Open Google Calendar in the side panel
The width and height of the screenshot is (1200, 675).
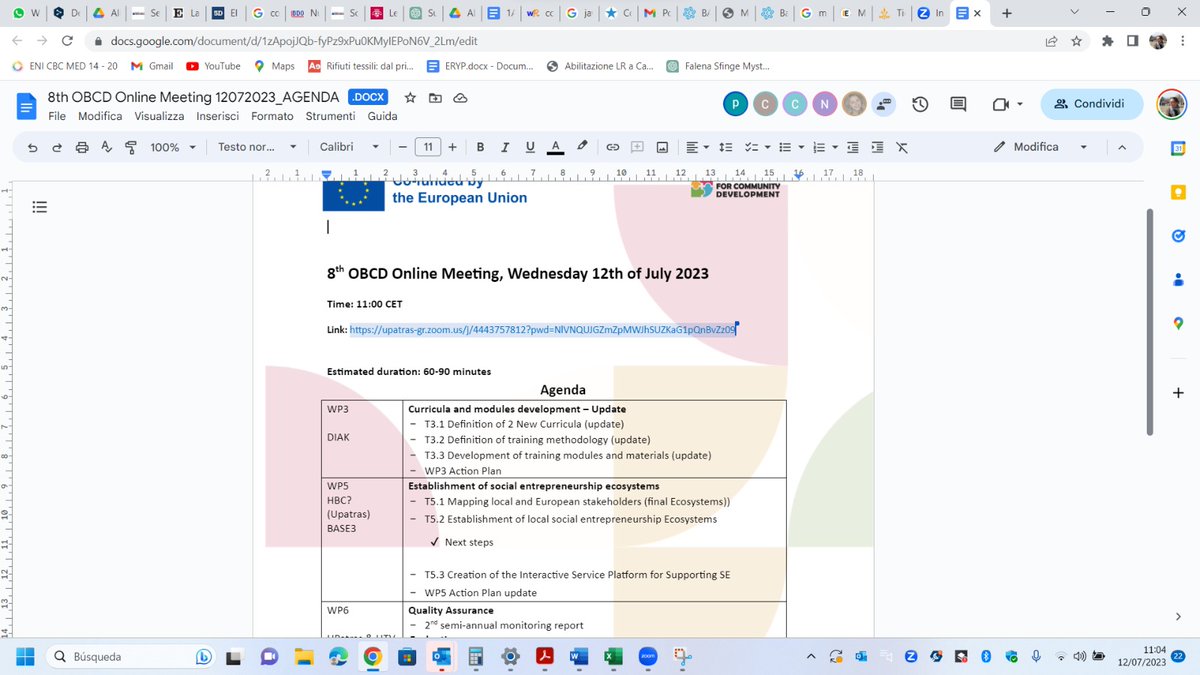point(1178,149)
